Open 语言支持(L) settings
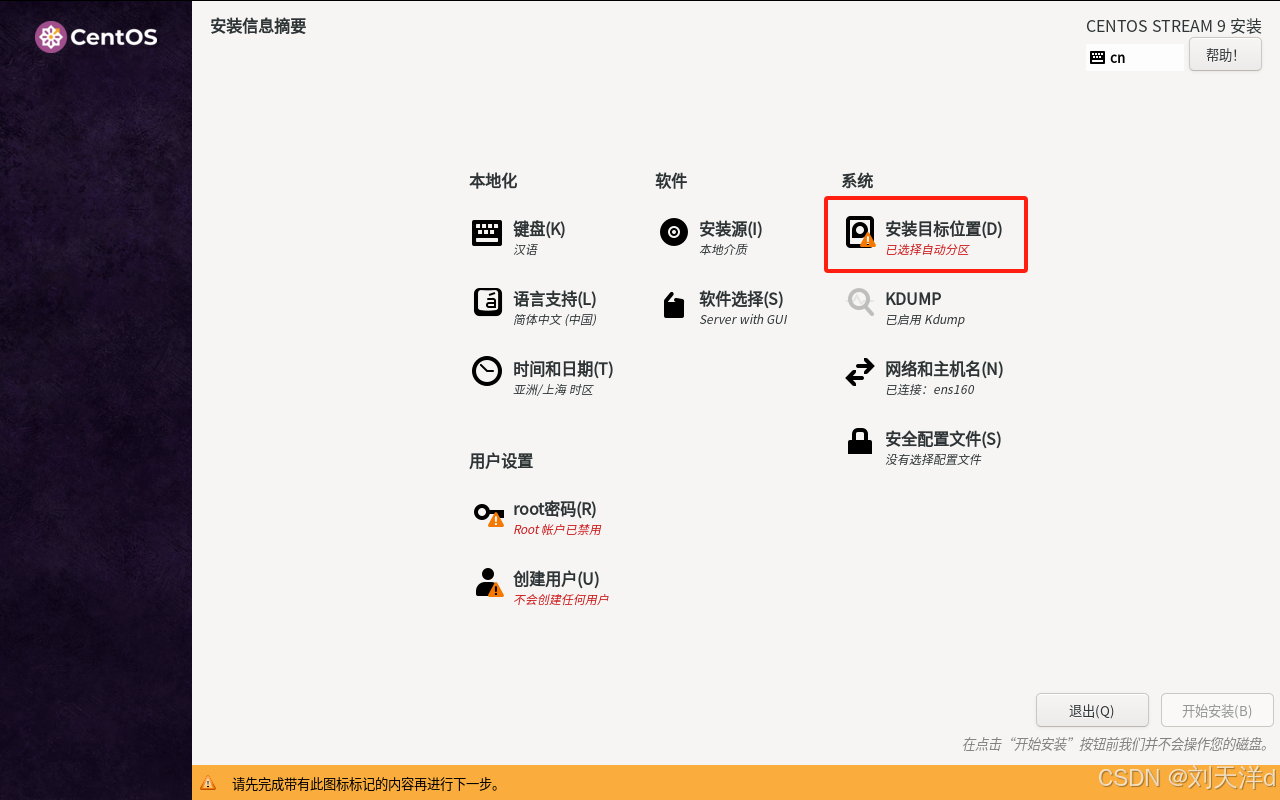The image size is (1280, 800). 555,299
